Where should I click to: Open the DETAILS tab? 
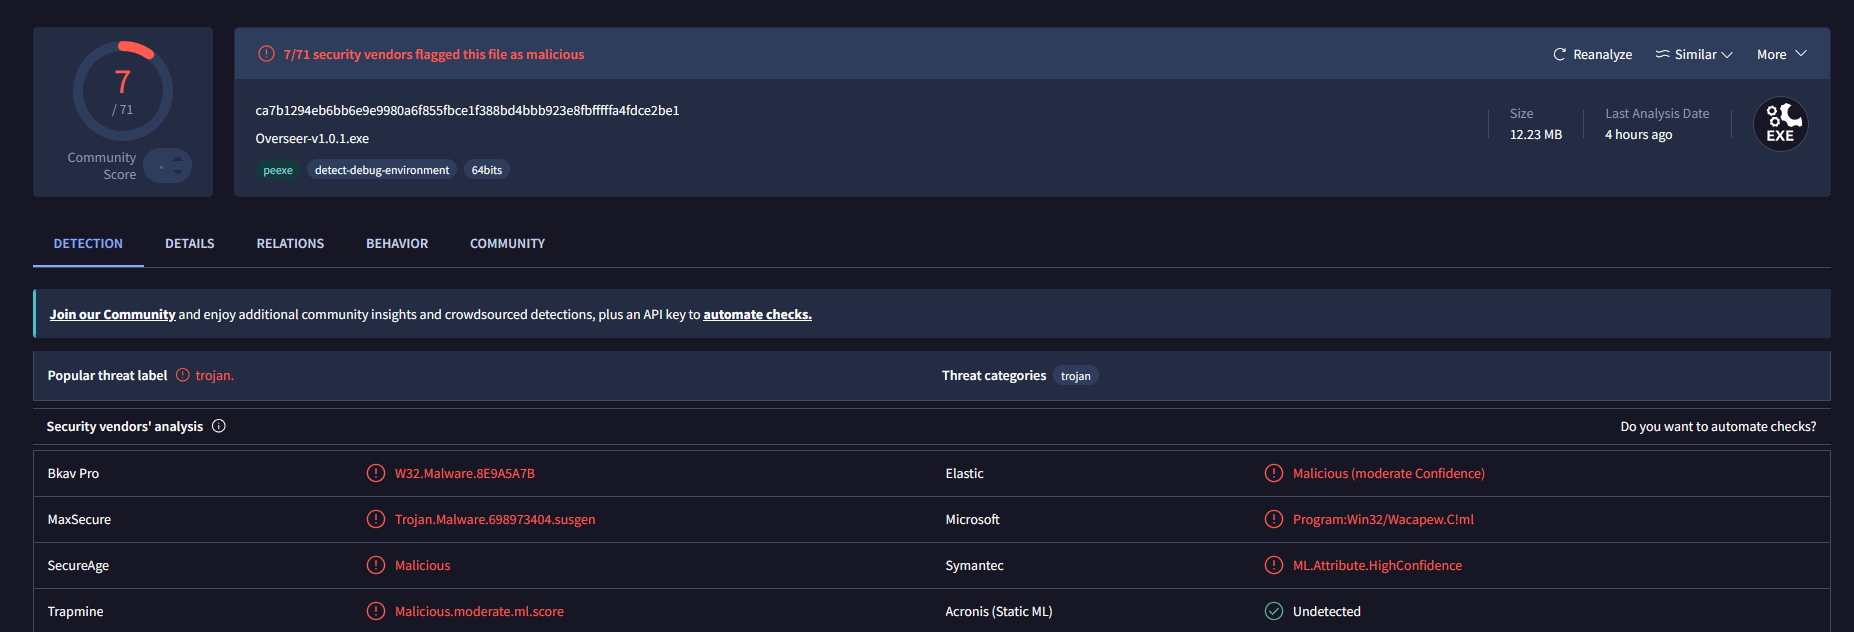pyautogui.click(x=190, y=243)
